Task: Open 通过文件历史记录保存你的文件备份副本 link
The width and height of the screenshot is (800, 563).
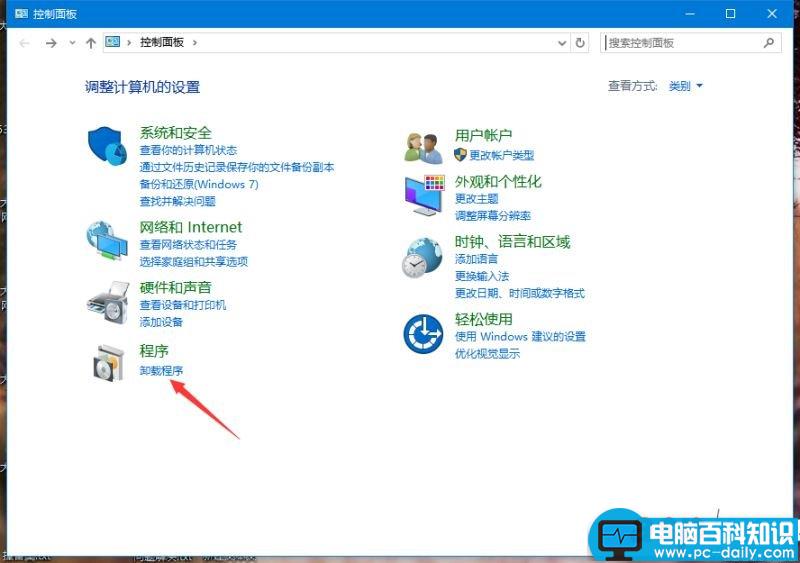Action: coord(237,167)
